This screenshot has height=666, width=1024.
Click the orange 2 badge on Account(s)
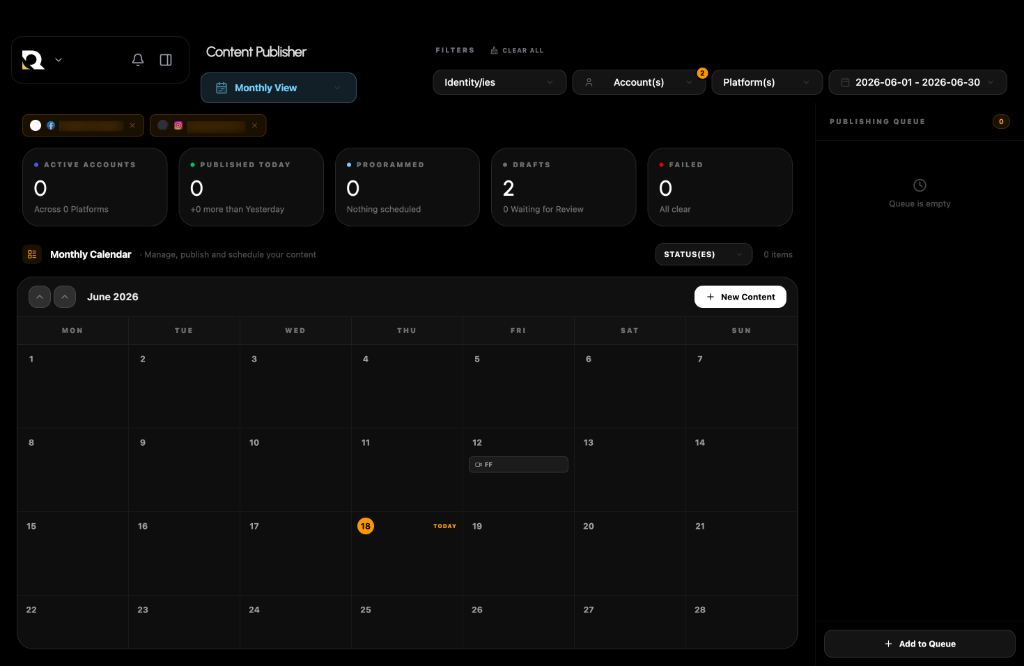(702, 73)
